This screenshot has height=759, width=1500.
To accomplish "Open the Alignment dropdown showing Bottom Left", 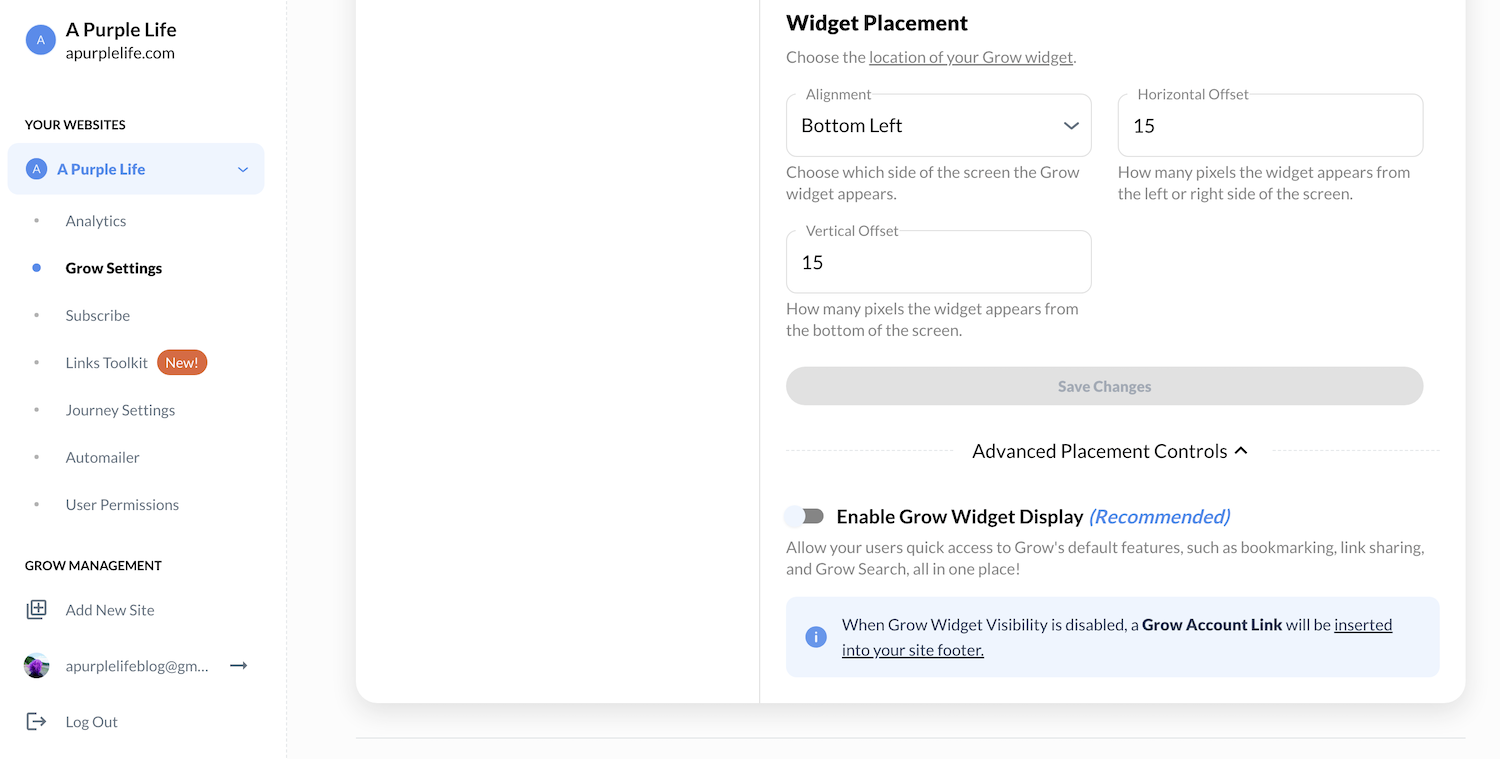I will click(x=938, y=126).
